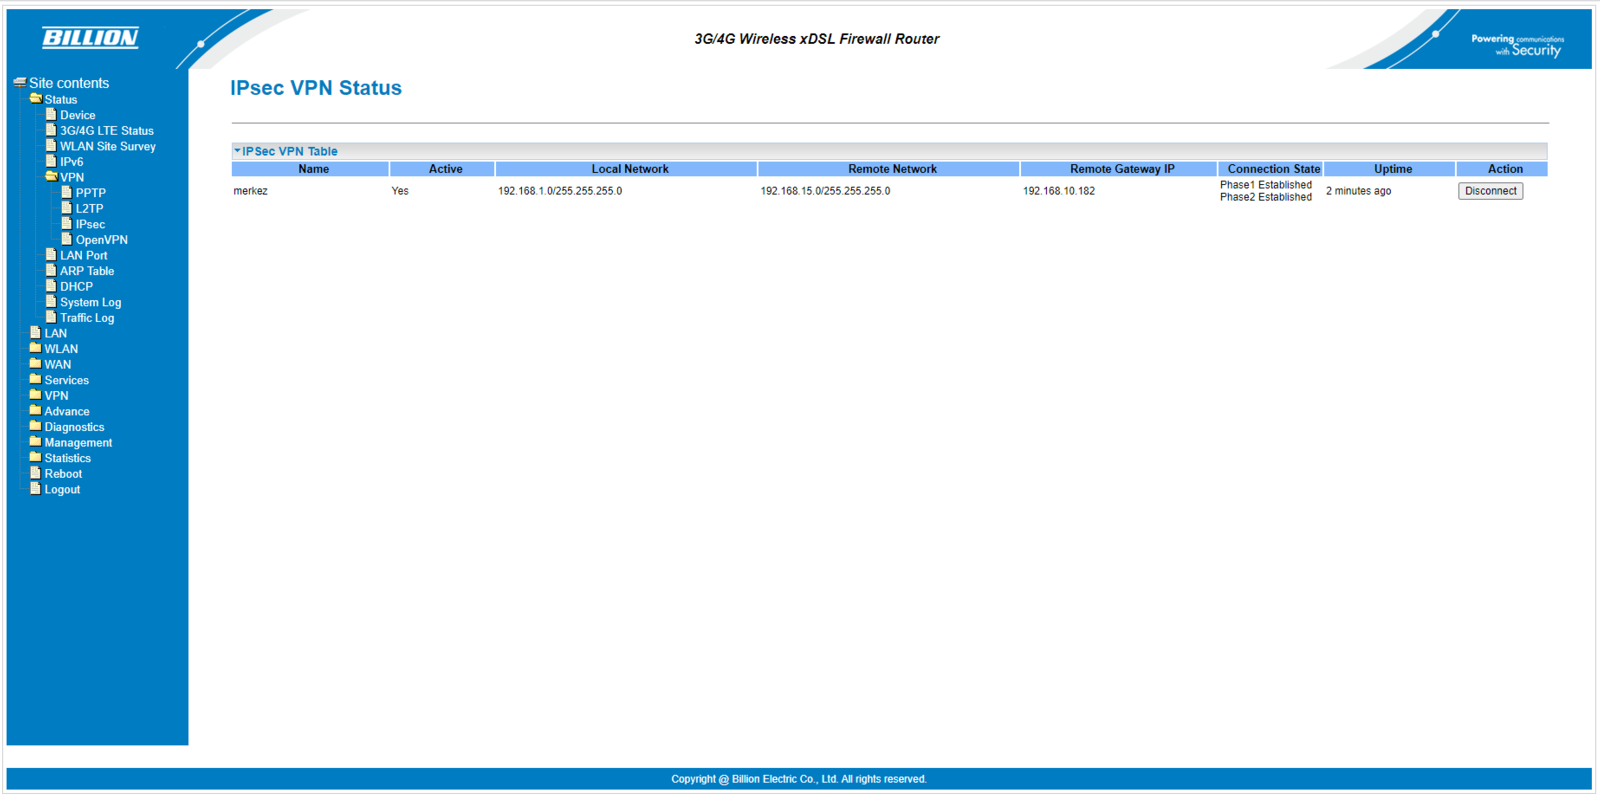Viewport: 1600px width, 796px height.
Task: Expand the Diagnostics folder
Action: coord(36,426)
